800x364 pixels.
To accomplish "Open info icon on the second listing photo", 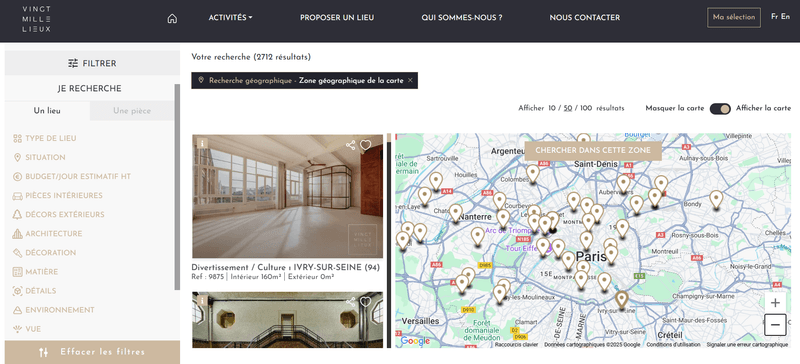I will 202,301.
